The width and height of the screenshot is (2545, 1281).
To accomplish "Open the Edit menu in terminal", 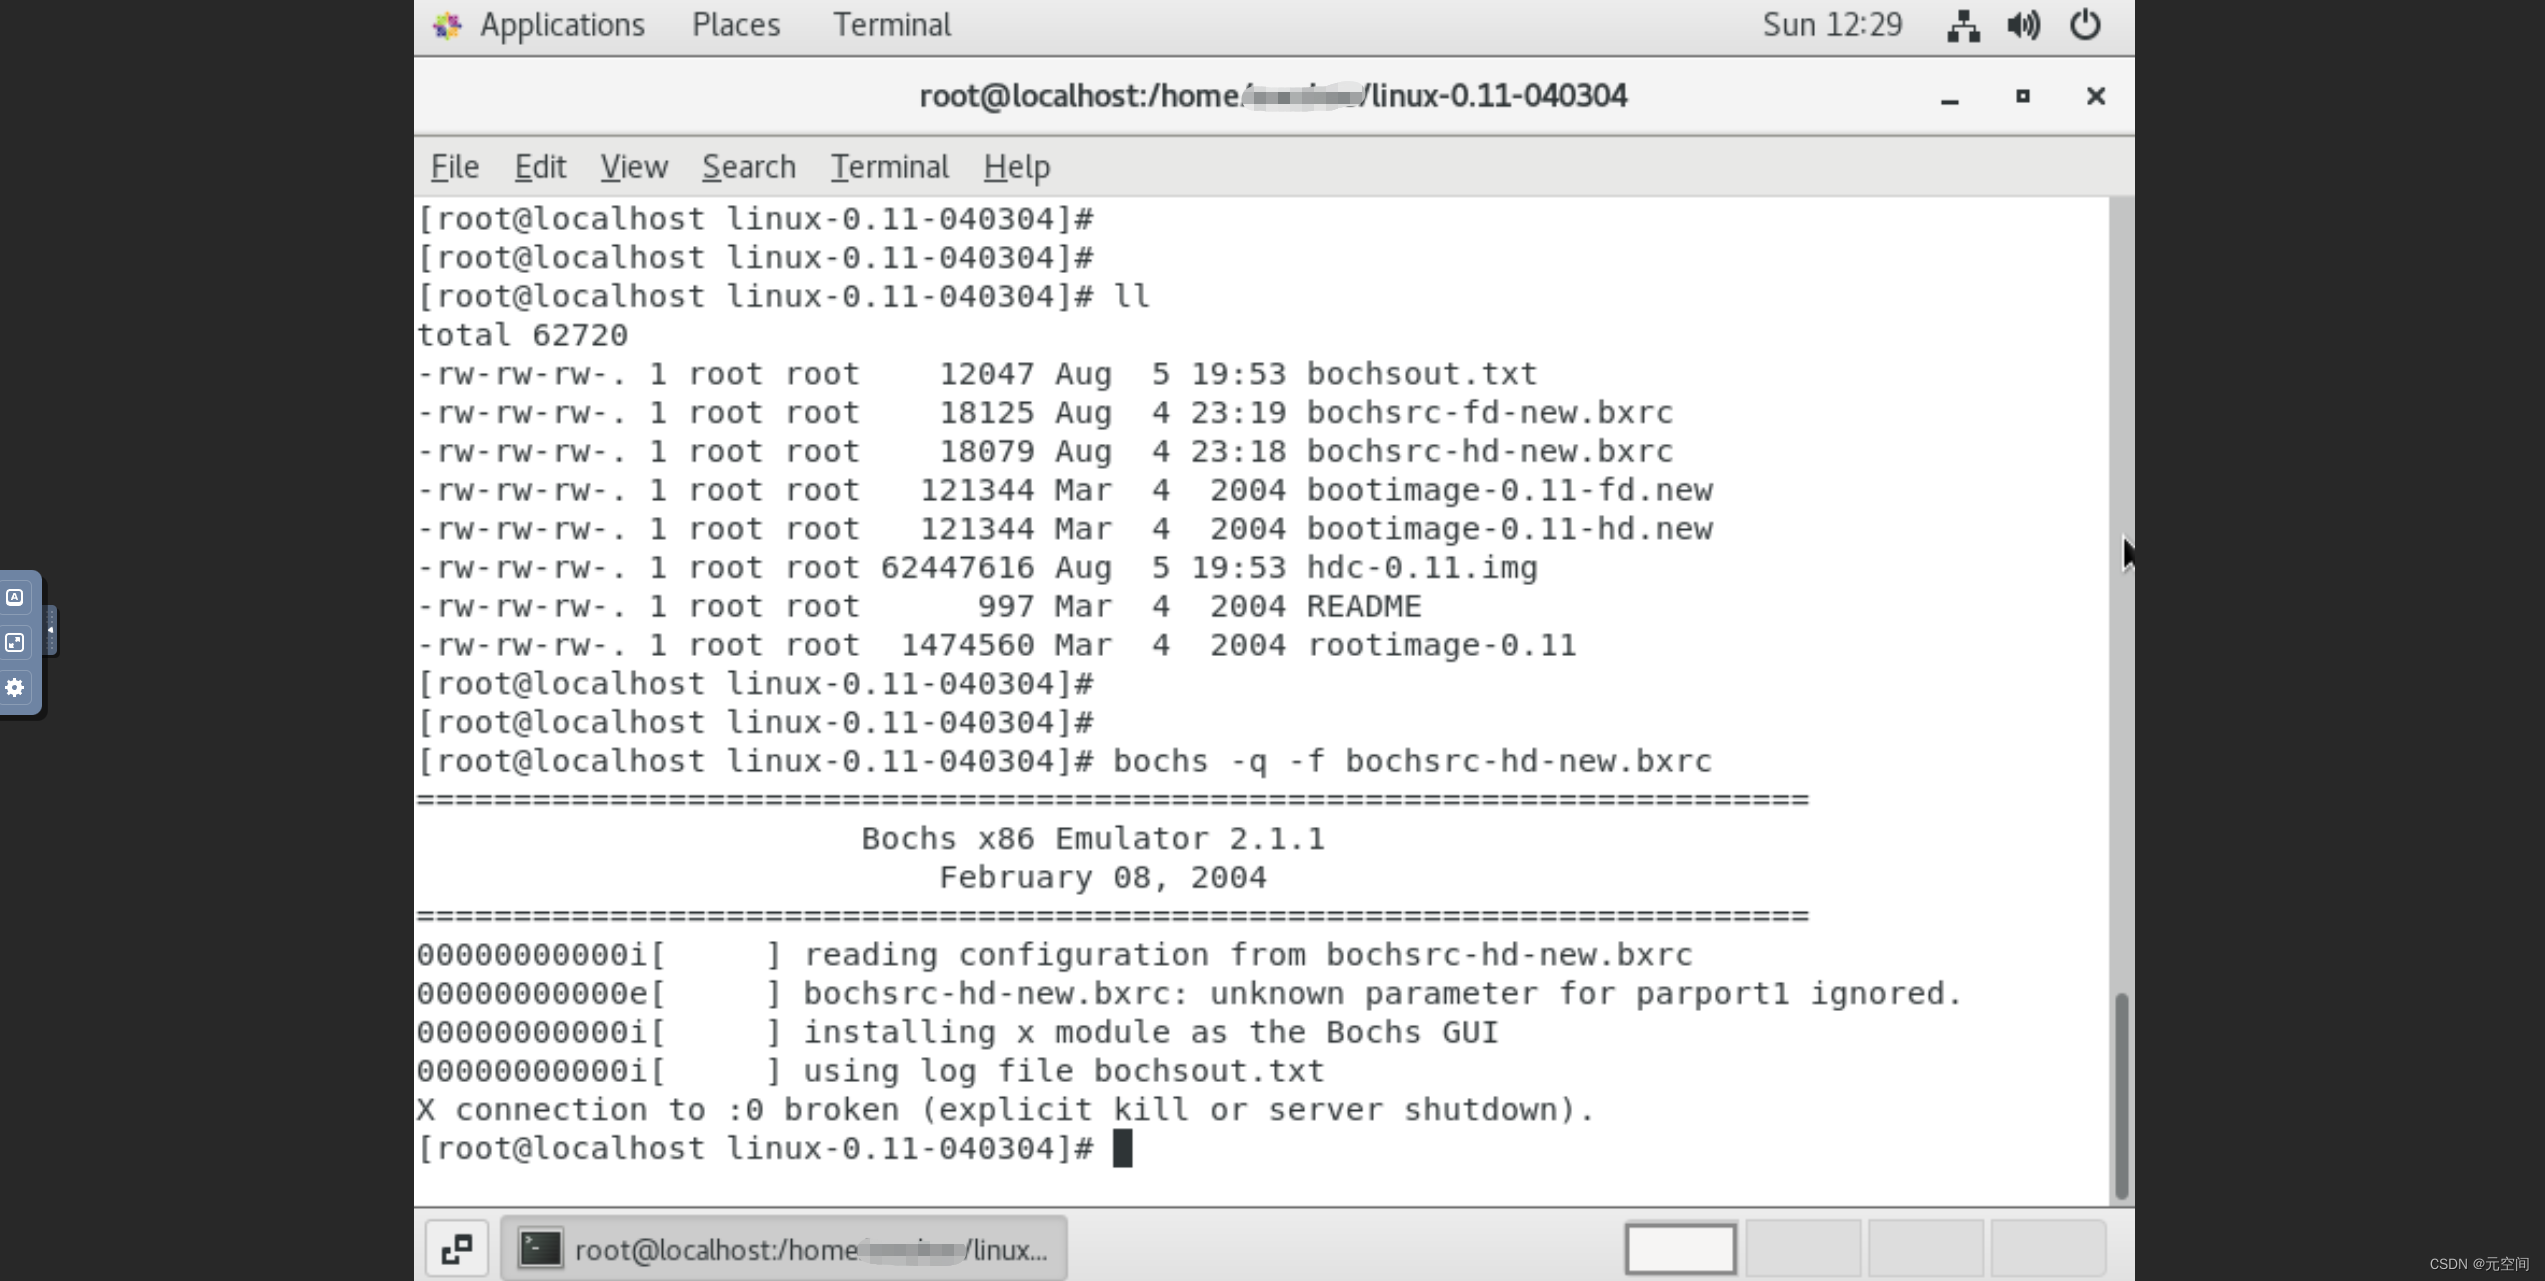I will tap(539, 166).
